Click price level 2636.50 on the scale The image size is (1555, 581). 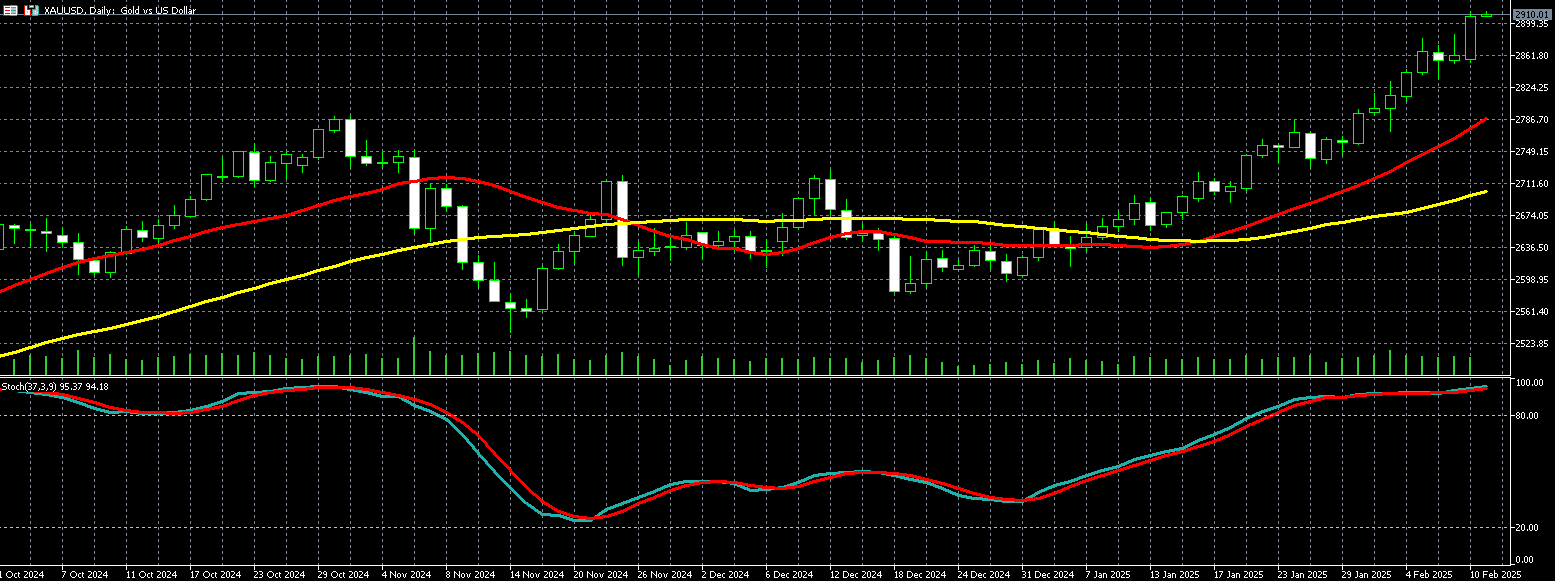[x=1531, y=248]
